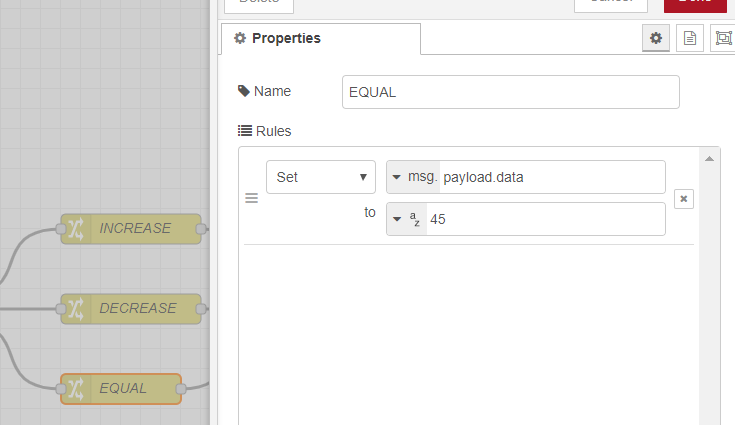
Task: Expand the msg. property type selector
Action: click(413, 177)
